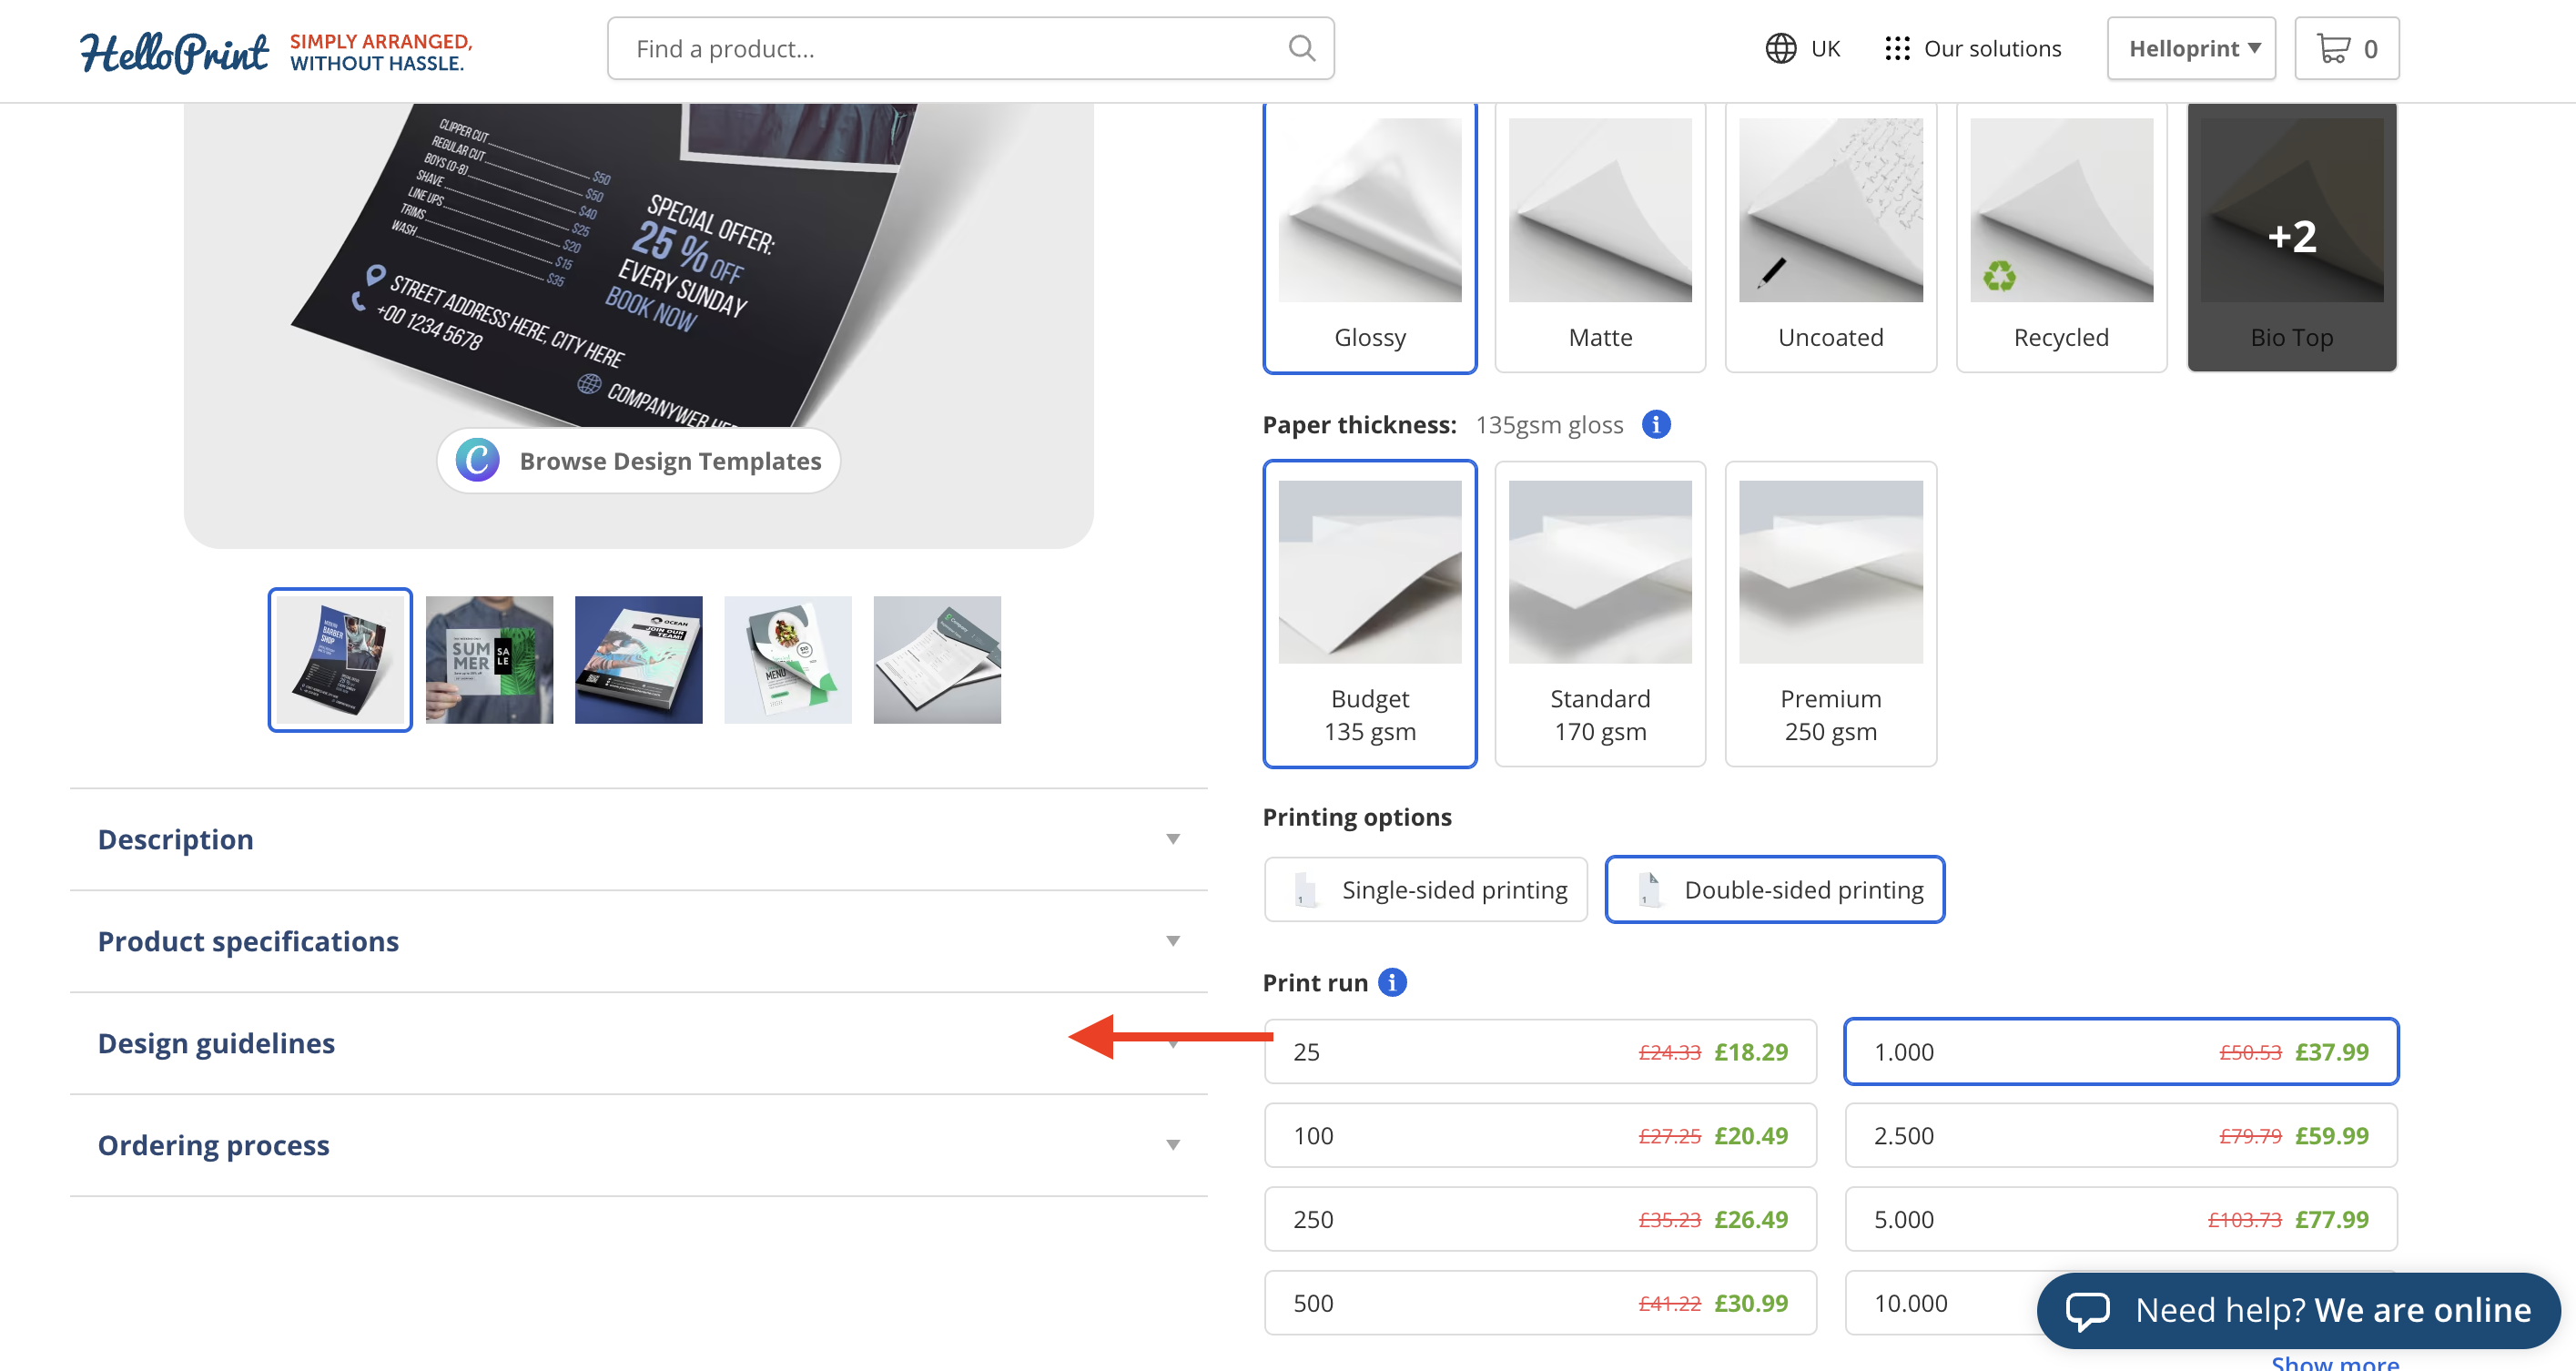Click the globe UK region icon
Viewport: 2576px width, 1371px height.
1780,48
